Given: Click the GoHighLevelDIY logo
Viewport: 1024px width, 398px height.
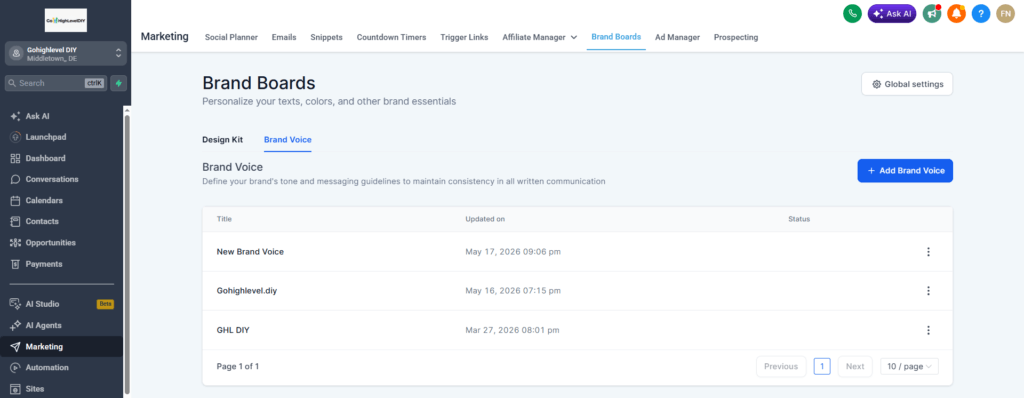Looking at the screenshot, I should (65, 20).
